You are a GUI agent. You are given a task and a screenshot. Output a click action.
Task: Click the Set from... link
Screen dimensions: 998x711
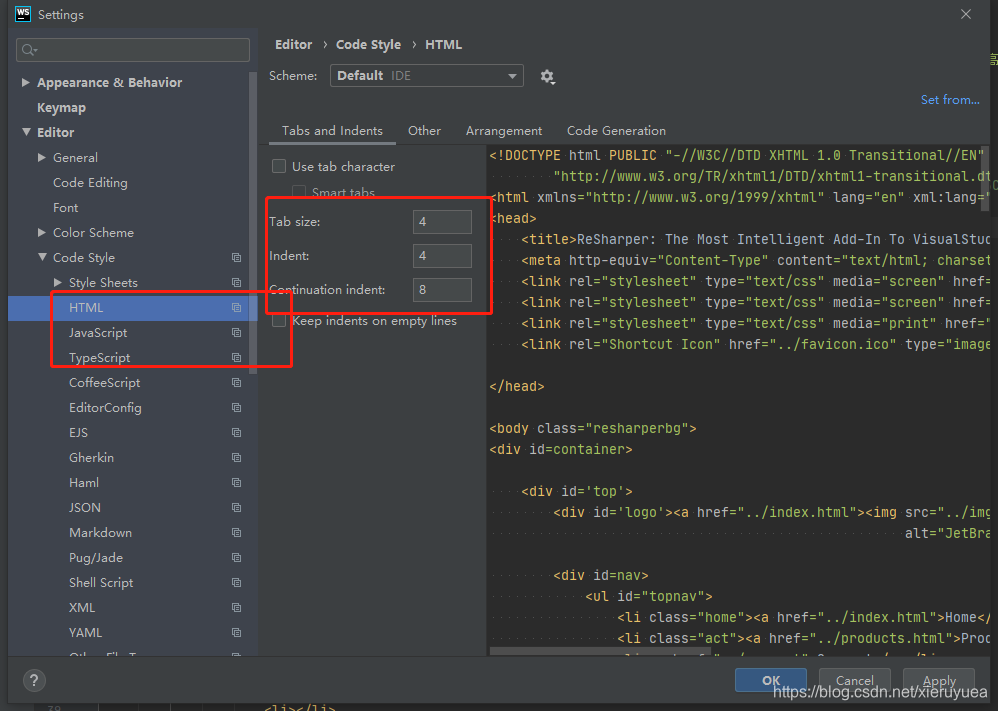(x=950, y=100)
